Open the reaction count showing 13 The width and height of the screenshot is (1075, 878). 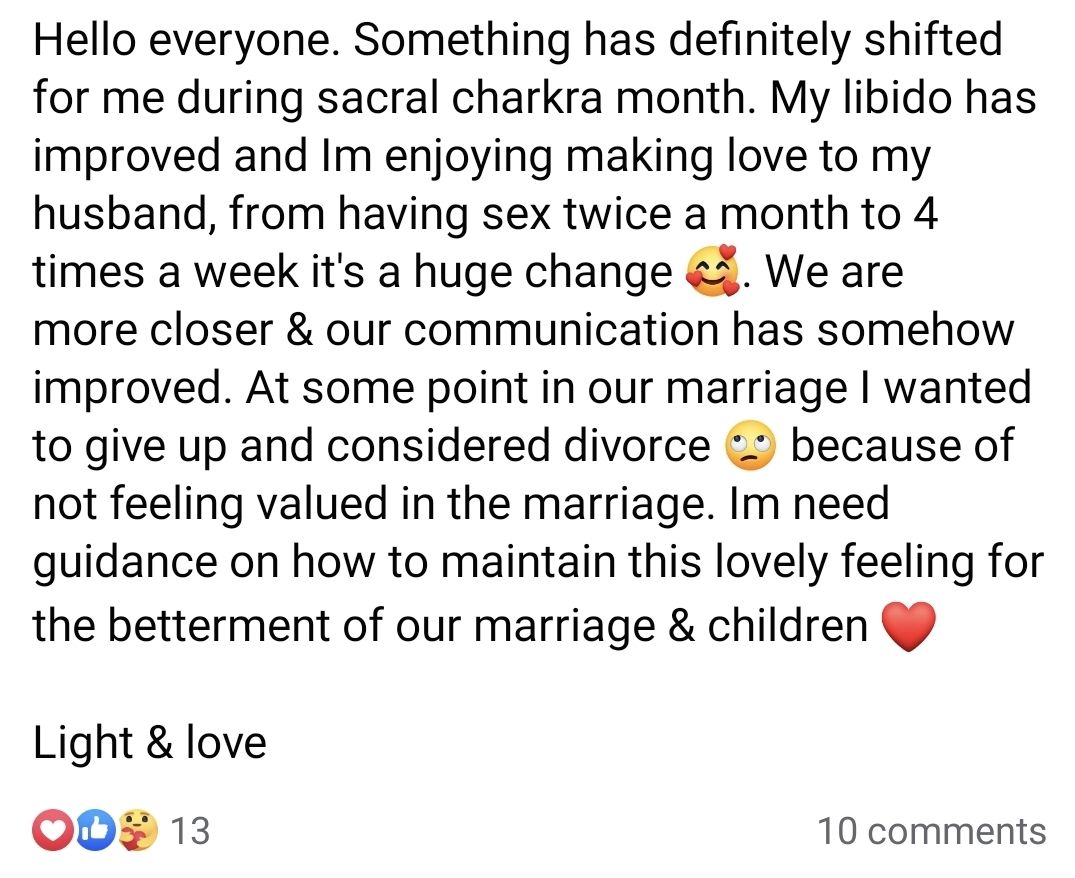pyautogui.click(x=191, y=831)
